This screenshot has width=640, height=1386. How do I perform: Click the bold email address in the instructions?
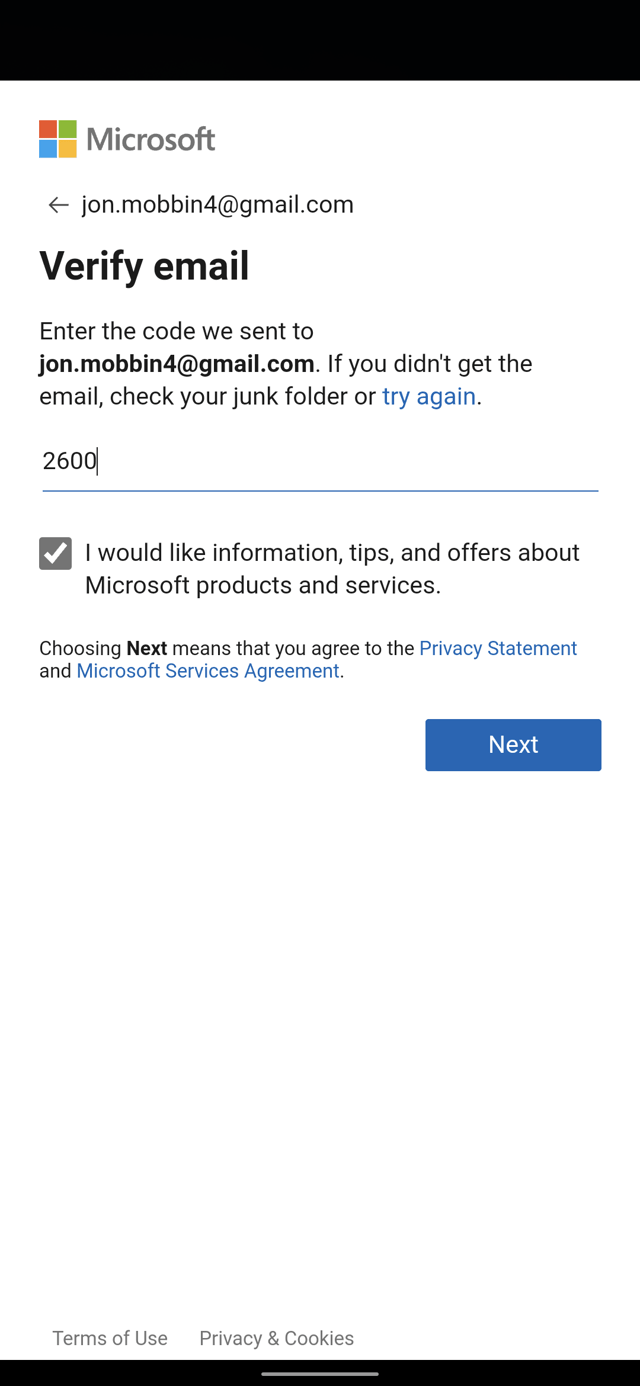coord(177,363)
